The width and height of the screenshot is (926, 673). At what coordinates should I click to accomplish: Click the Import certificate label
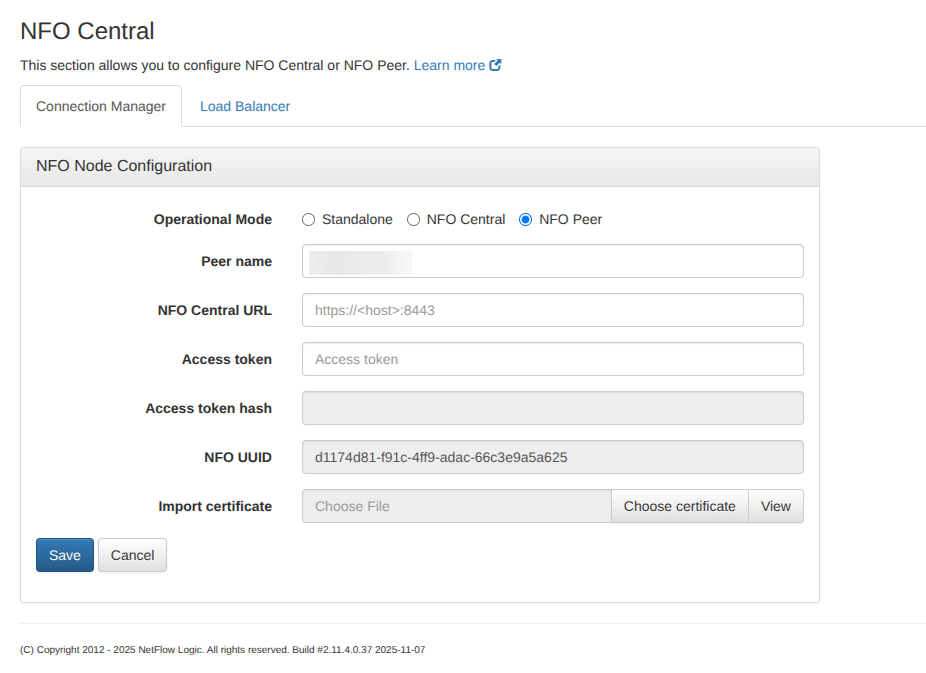215,506
